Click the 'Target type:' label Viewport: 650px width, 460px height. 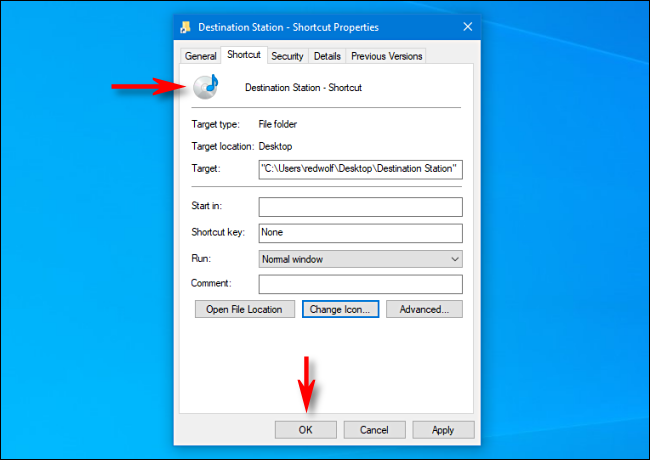point(215,124)
